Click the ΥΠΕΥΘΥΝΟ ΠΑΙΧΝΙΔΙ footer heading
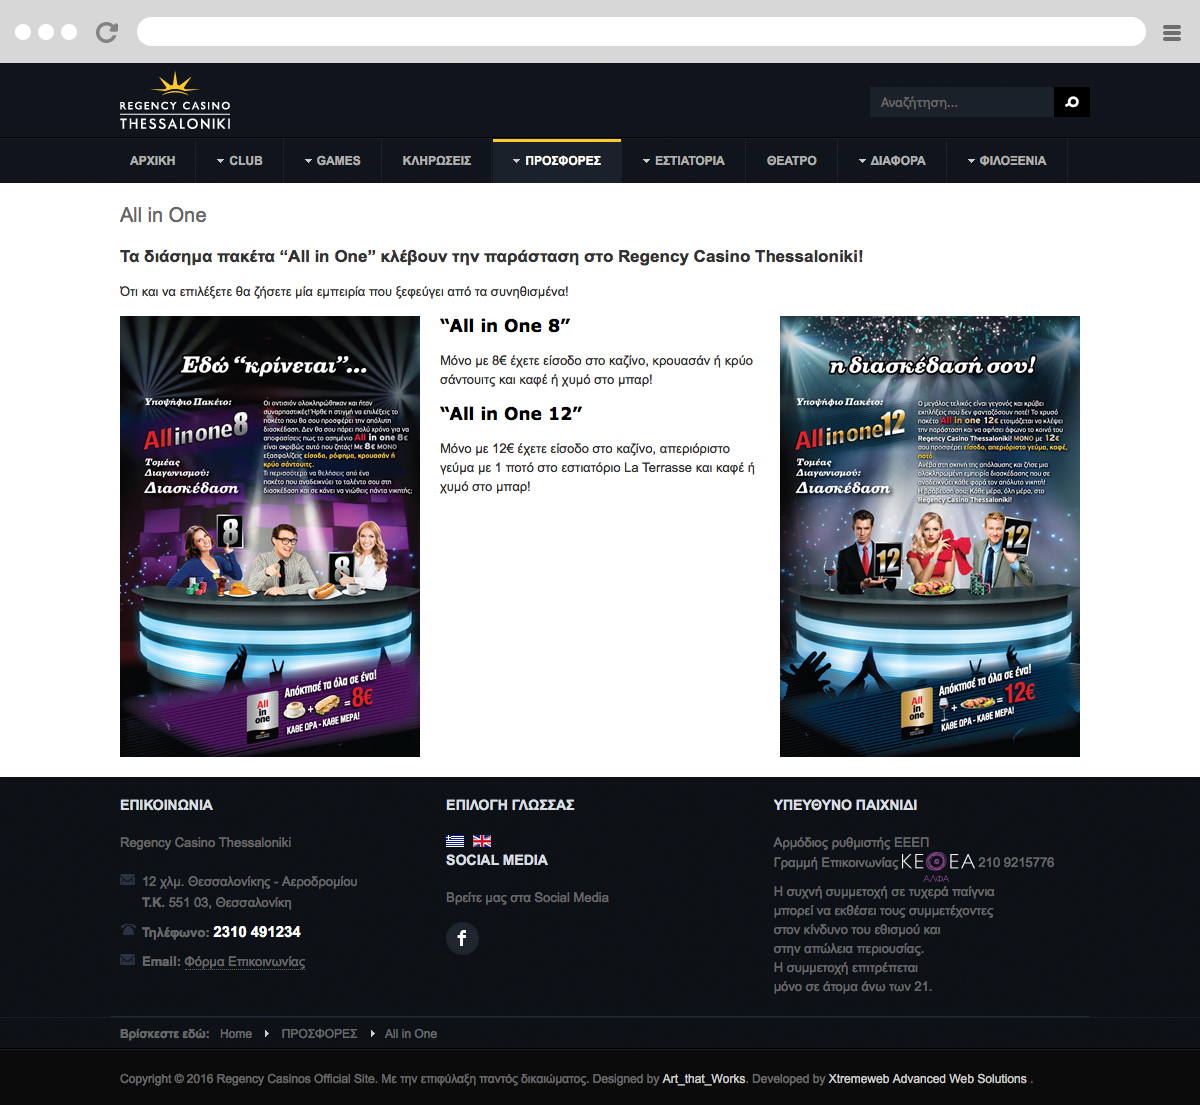Image resolution: width=1200 pixels, height=1105 pixels. tap(845, 805)
